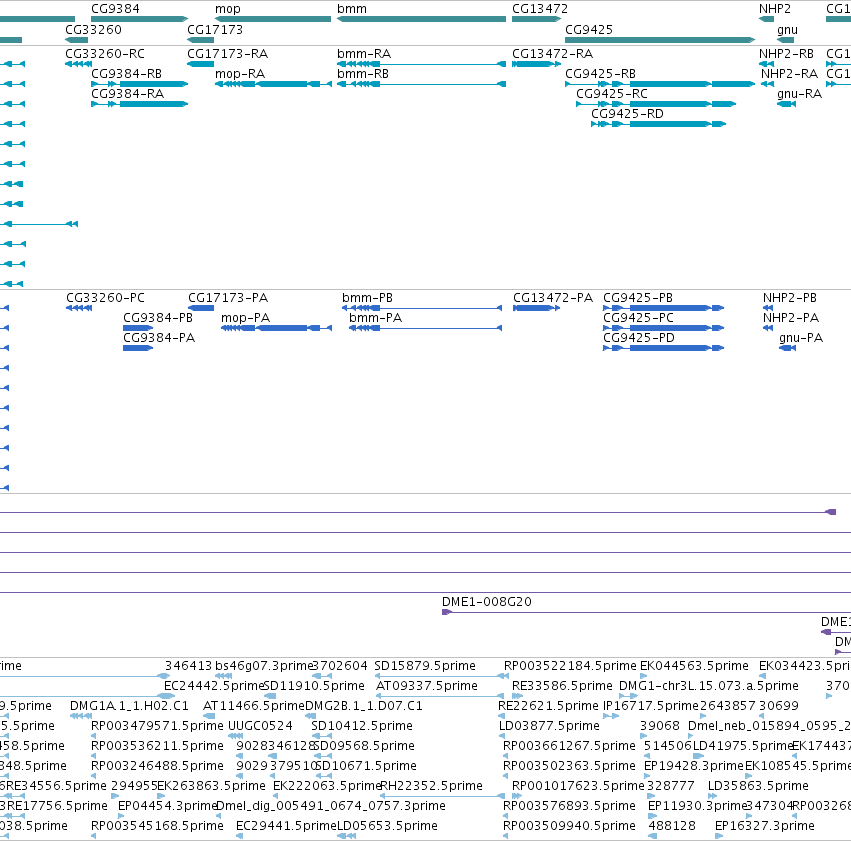Select transcript CG9384-RA
The height and width of the screenshot is (841, 851).
tap(139, 104)
